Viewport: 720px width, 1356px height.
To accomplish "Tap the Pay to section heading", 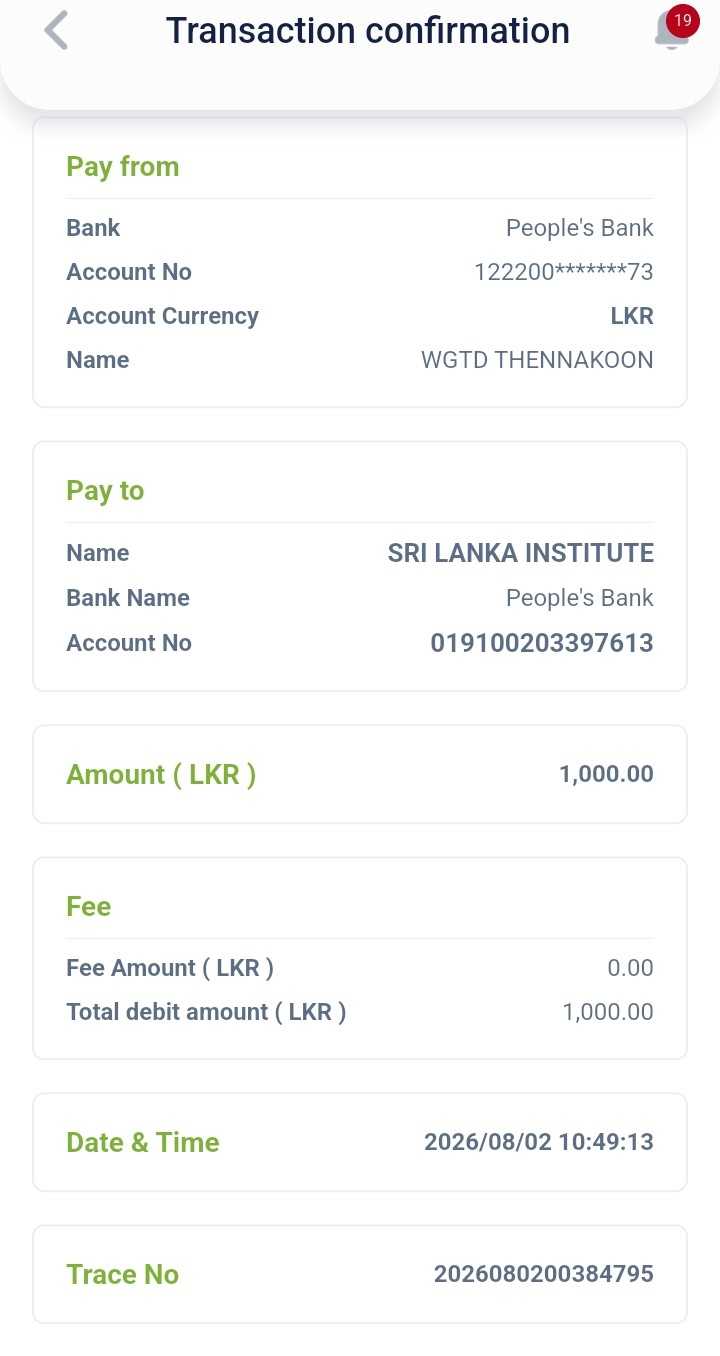I will pos(105,491).
